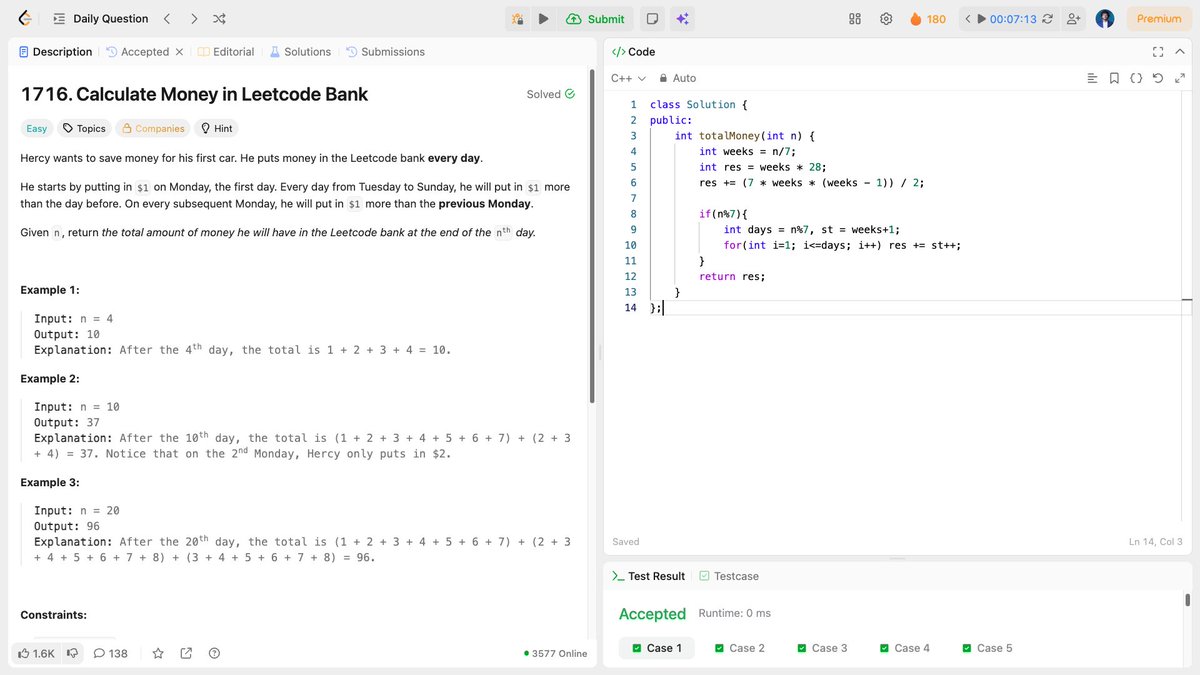
Task: Click the 180 streak flame counter
Action: pyautogui.click(x=928, y=19)
